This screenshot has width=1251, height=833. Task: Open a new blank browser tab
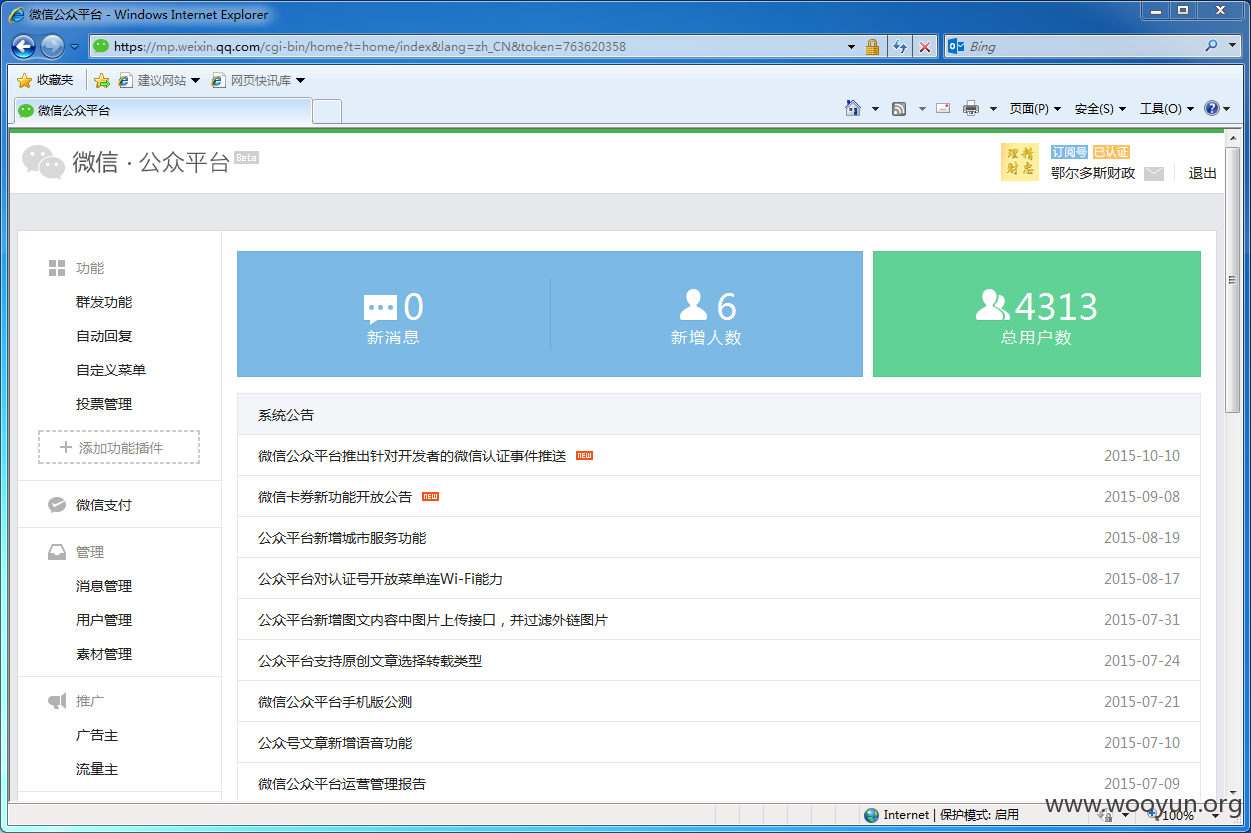(x=327, y=111)
